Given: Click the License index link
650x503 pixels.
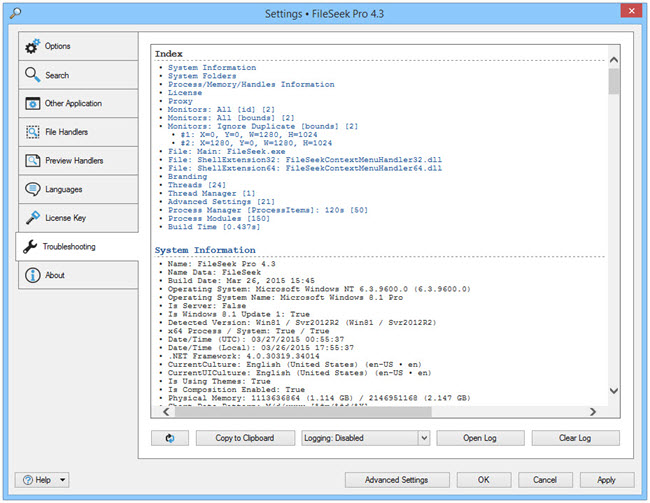Looking at the screenshot, I should coord(185,92).
